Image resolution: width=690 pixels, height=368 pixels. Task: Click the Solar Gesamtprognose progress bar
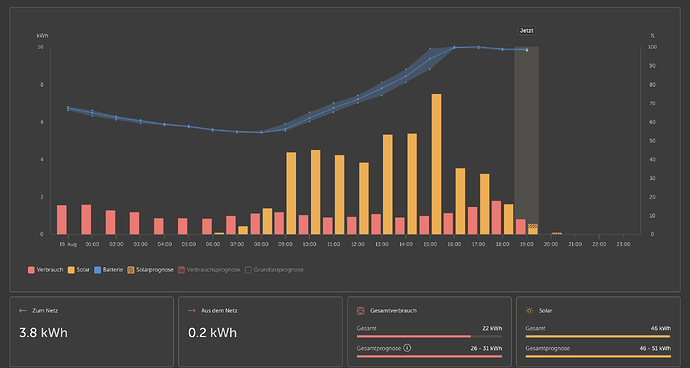click(x=598, y=356)
